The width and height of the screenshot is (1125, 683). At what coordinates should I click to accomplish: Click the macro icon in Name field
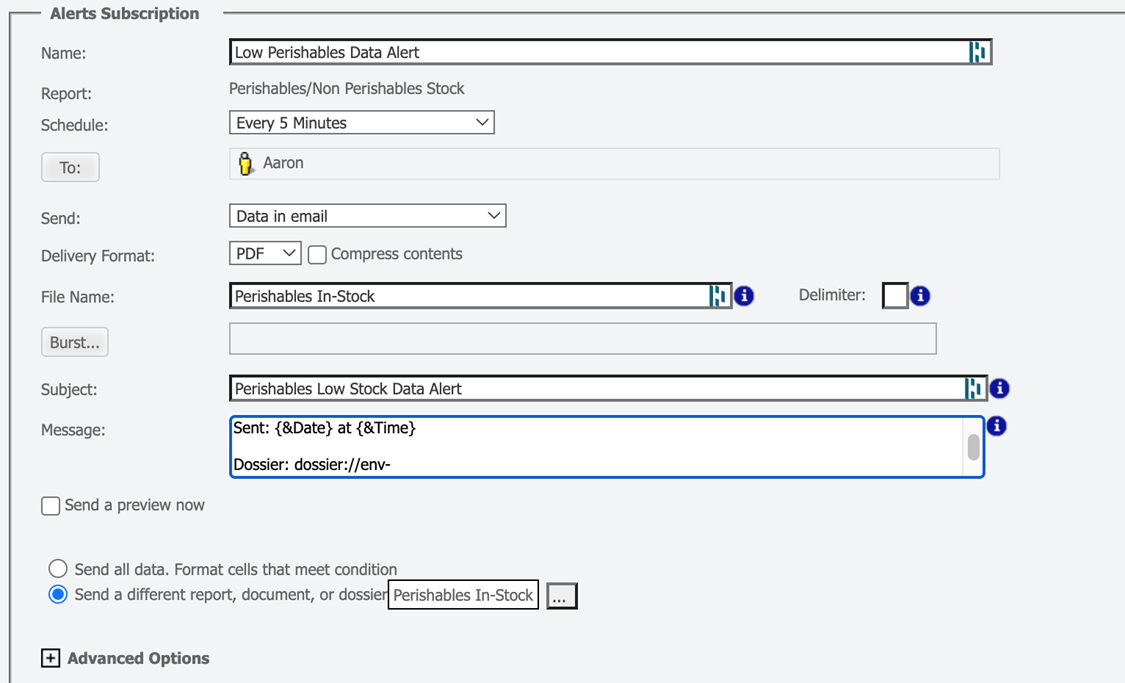tap(978, 52)
